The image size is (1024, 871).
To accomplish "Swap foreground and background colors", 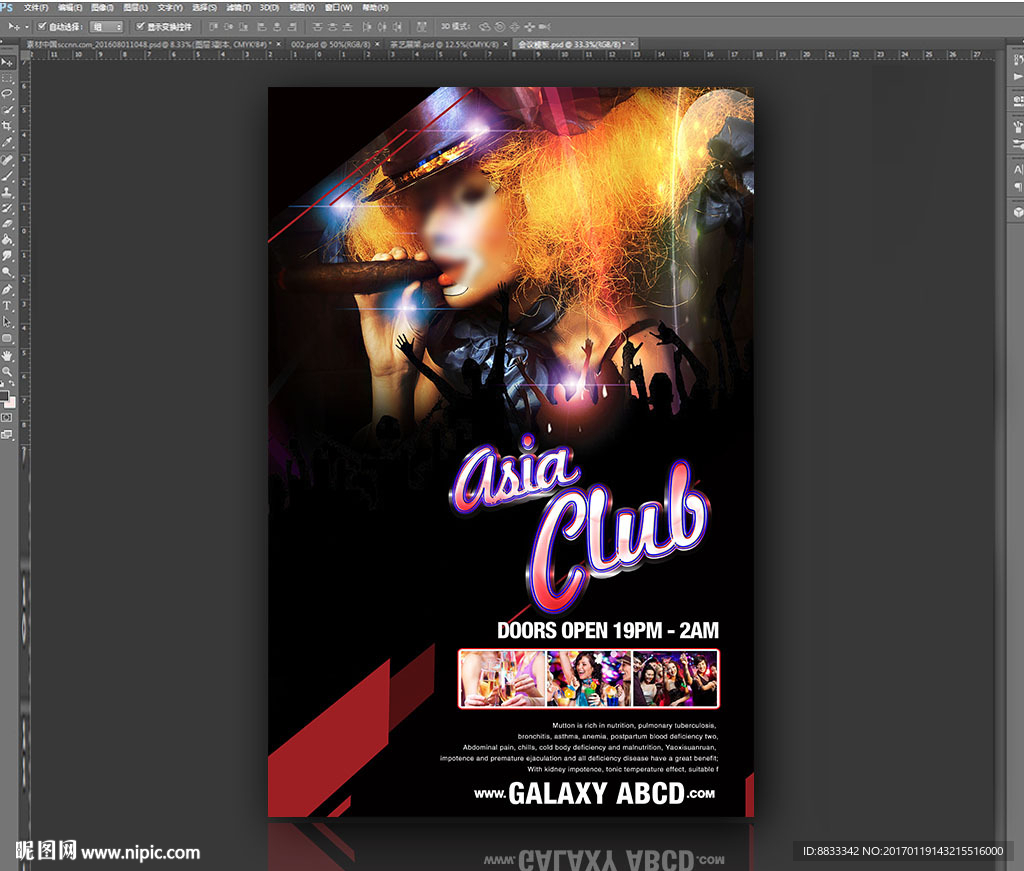I will coord(12,384).
